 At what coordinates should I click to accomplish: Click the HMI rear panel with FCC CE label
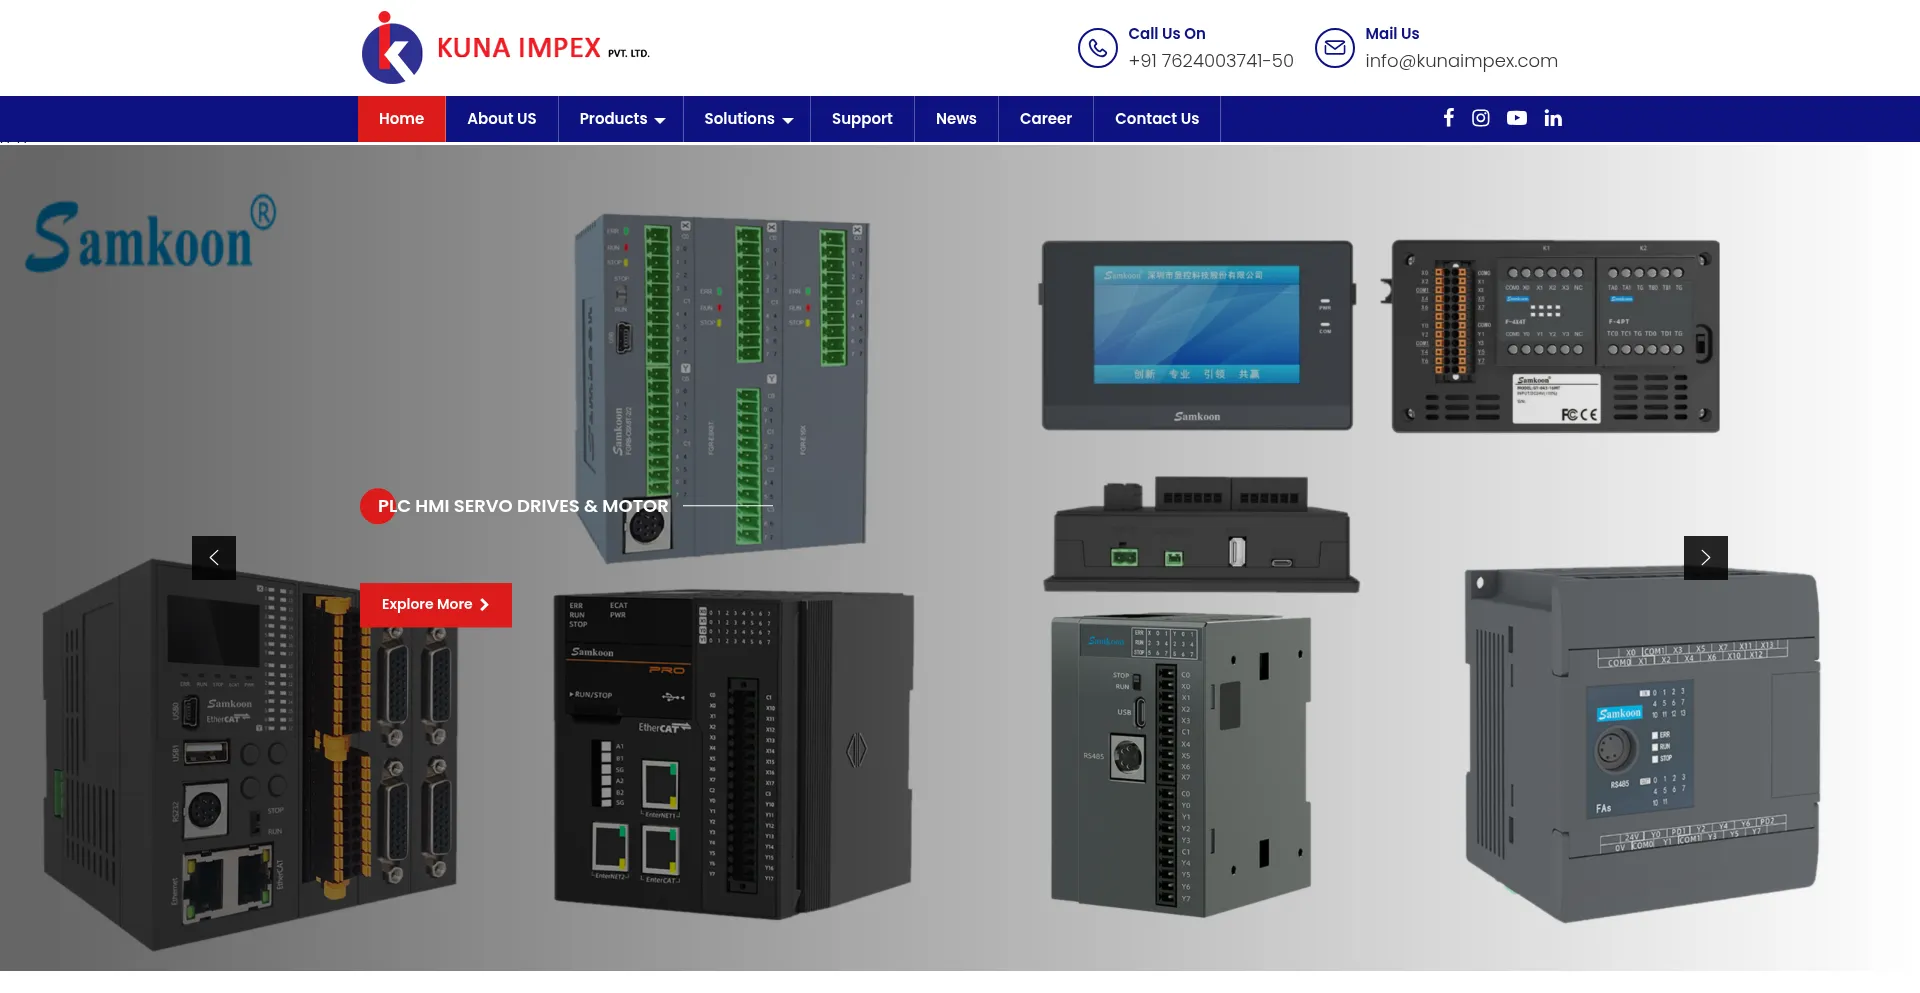(1553, 336)
